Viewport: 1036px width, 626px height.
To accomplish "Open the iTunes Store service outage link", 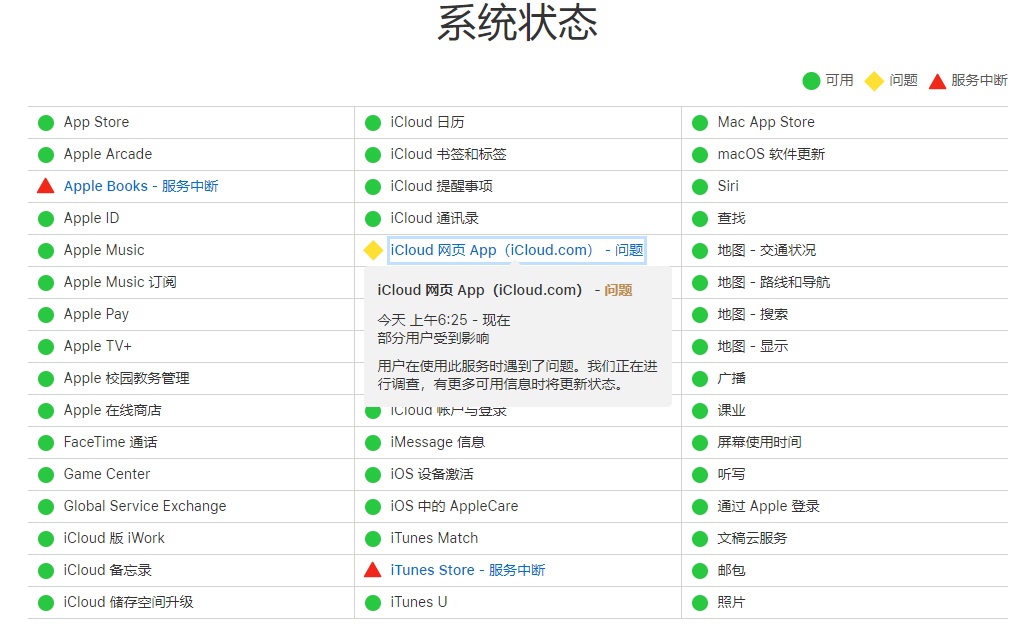I will [468, 570].
